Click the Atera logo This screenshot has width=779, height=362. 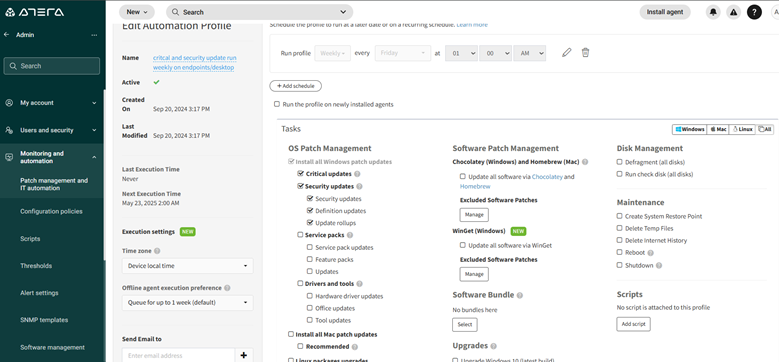click(34, 12)
